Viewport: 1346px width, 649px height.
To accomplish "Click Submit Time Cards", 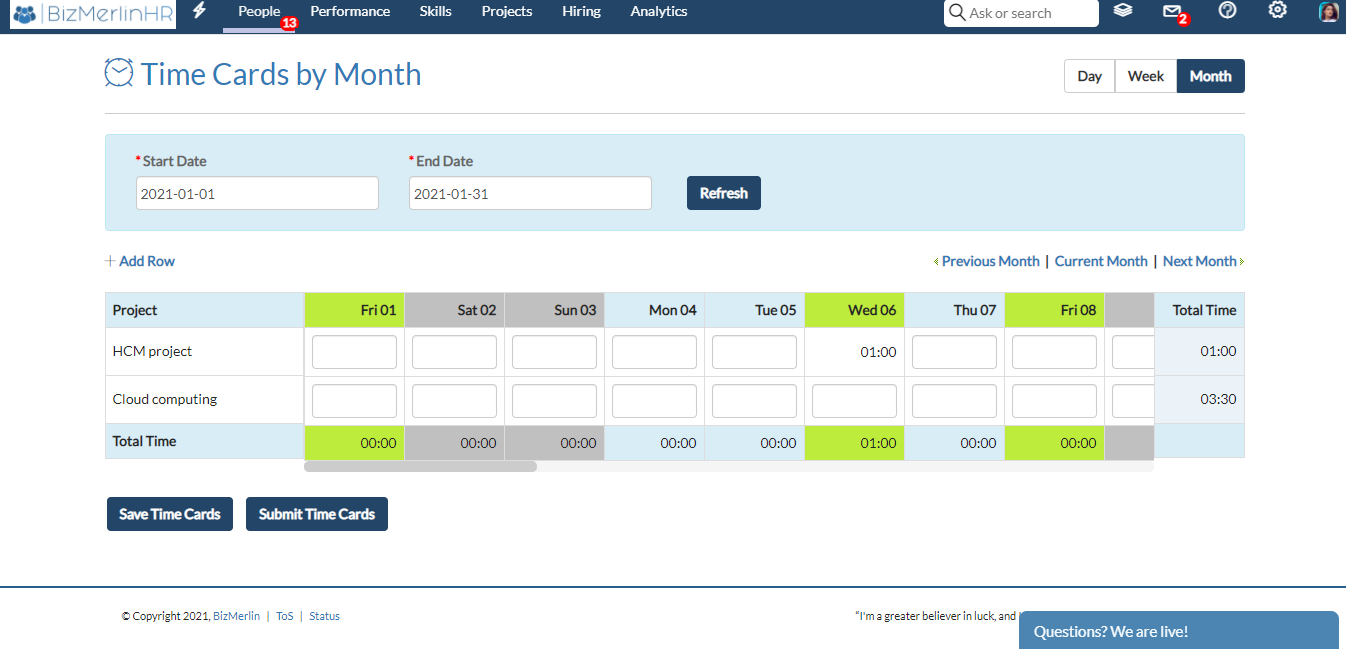I will coord(316,513).
